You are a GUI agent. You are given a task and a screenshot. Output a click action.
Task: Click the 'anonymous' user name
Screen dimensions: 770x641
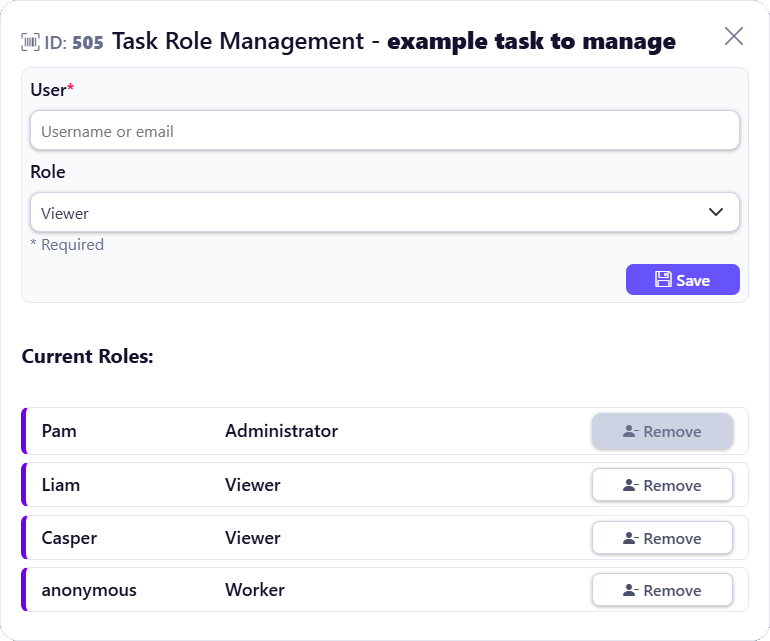(89, 590)
